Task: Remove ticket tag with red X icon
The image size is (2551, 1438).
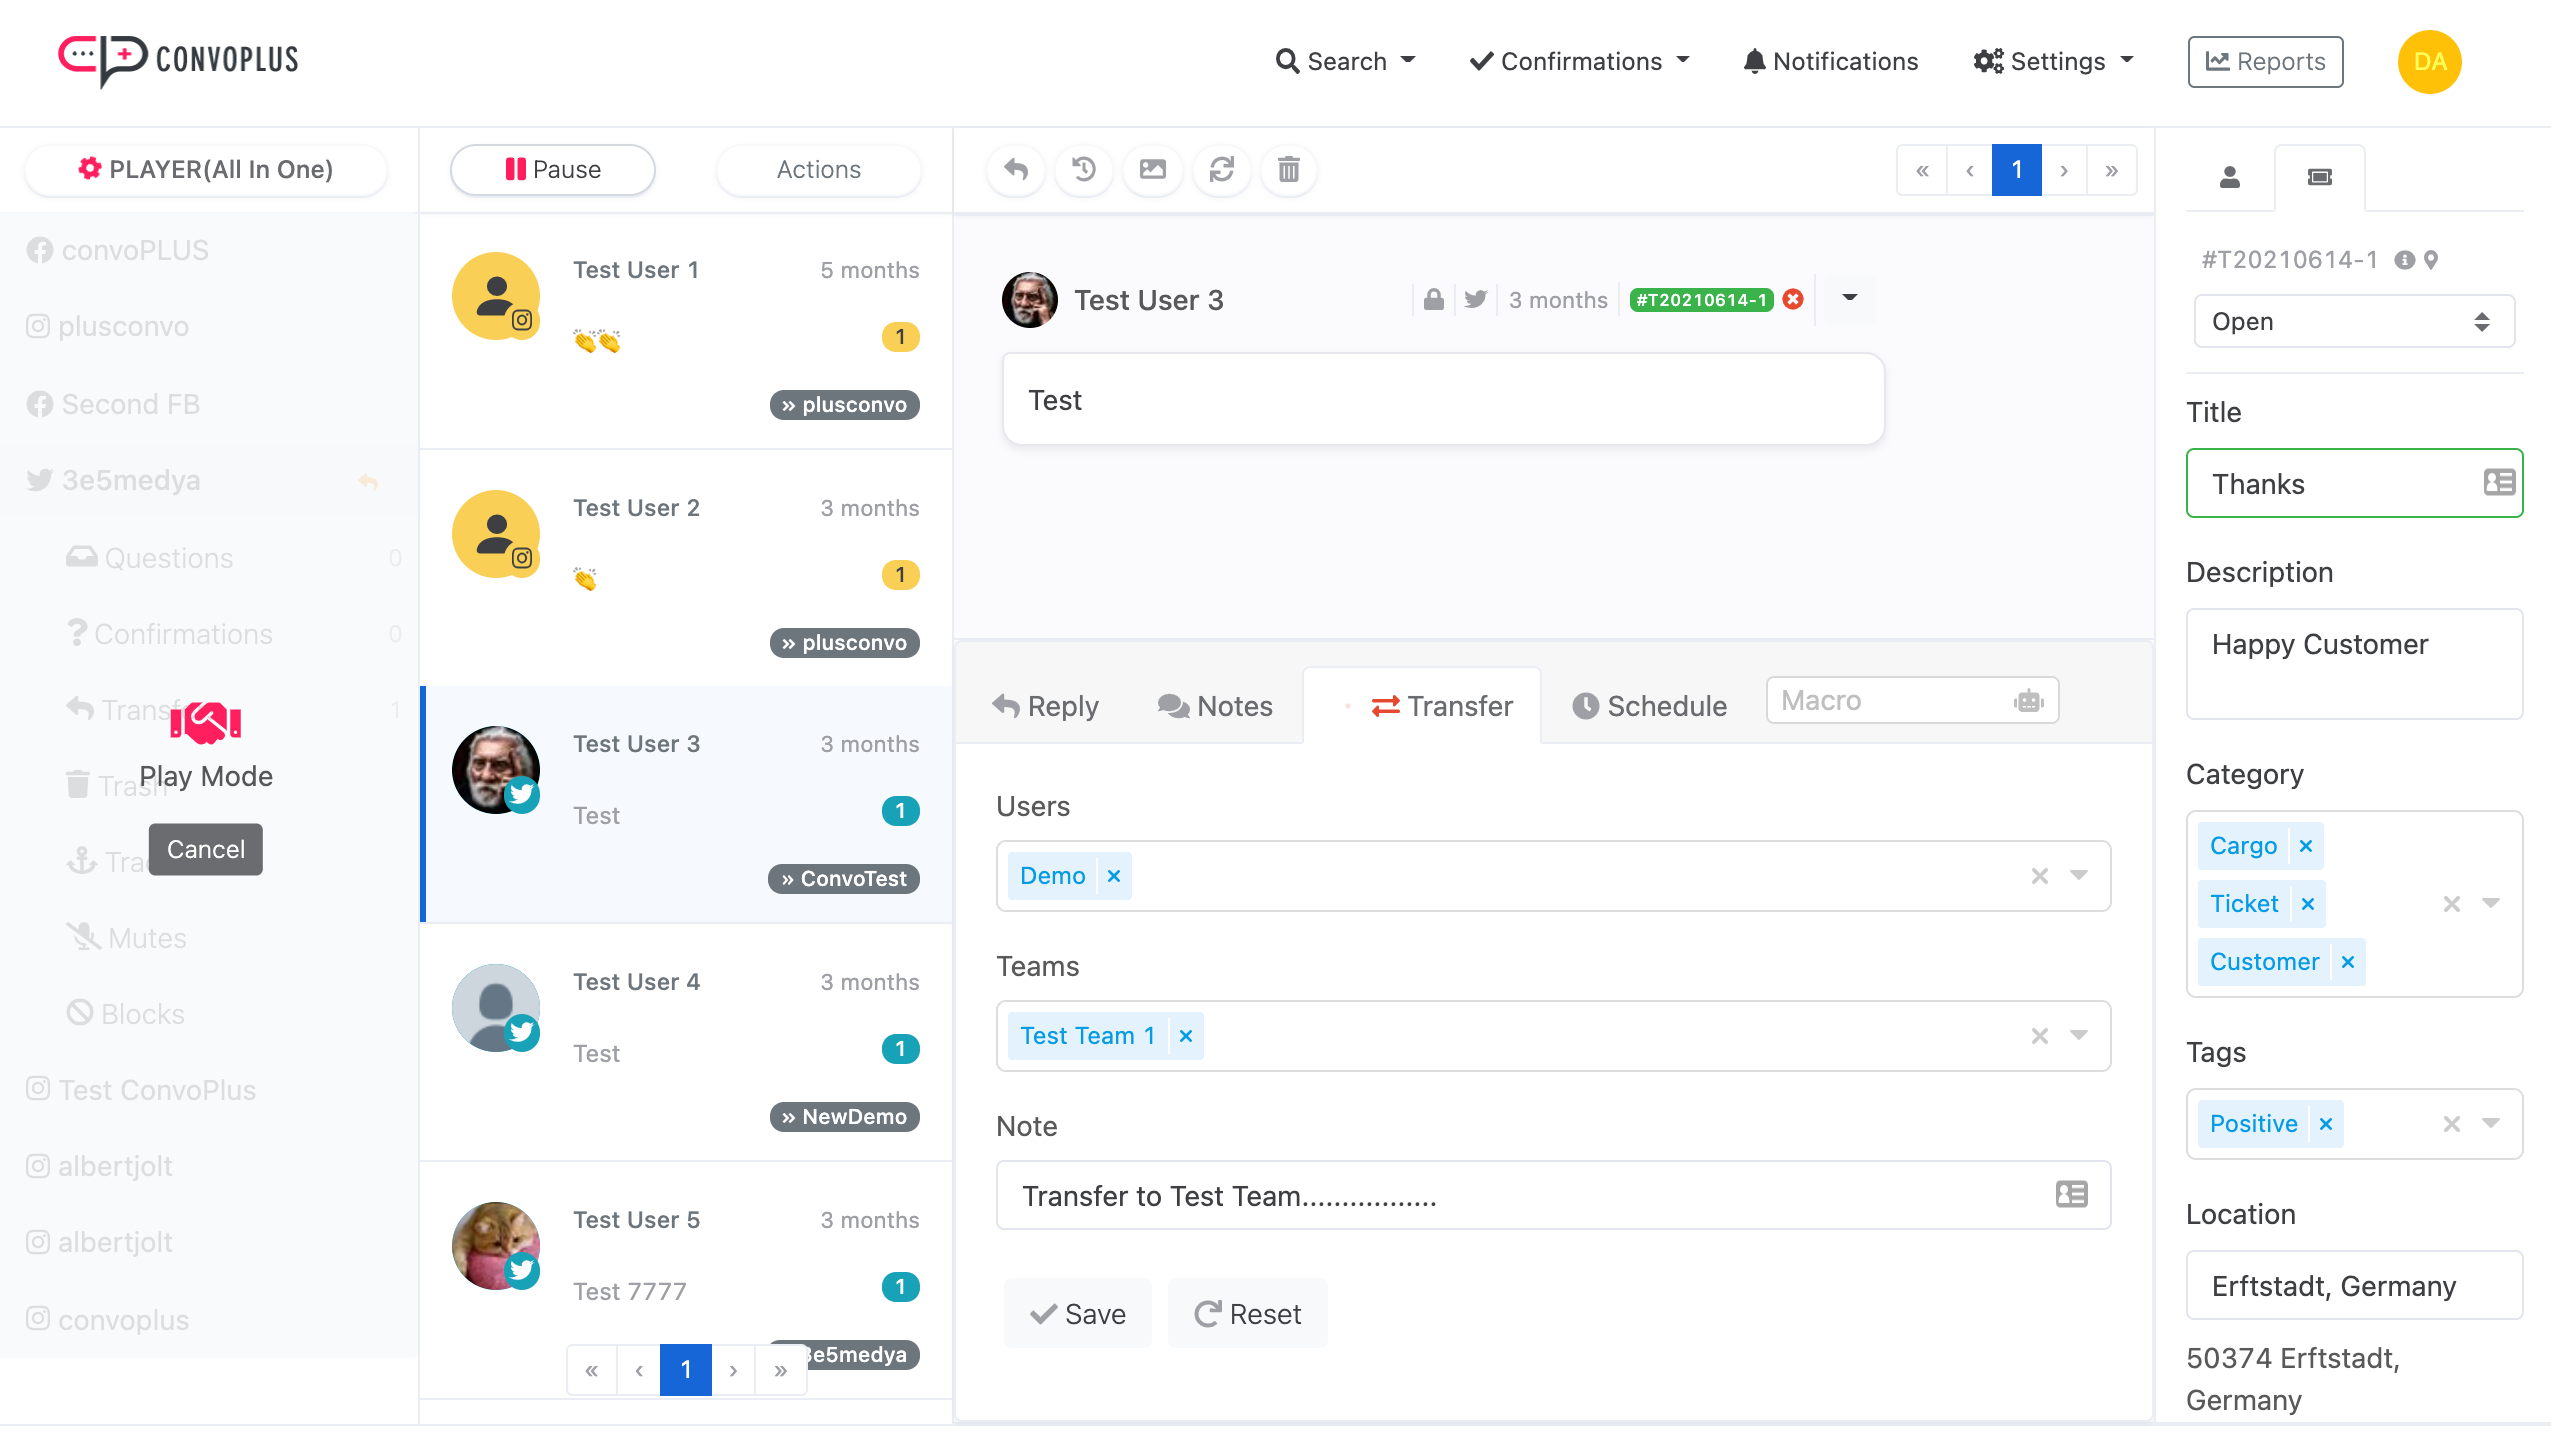Action: (x=1794, y=299)
